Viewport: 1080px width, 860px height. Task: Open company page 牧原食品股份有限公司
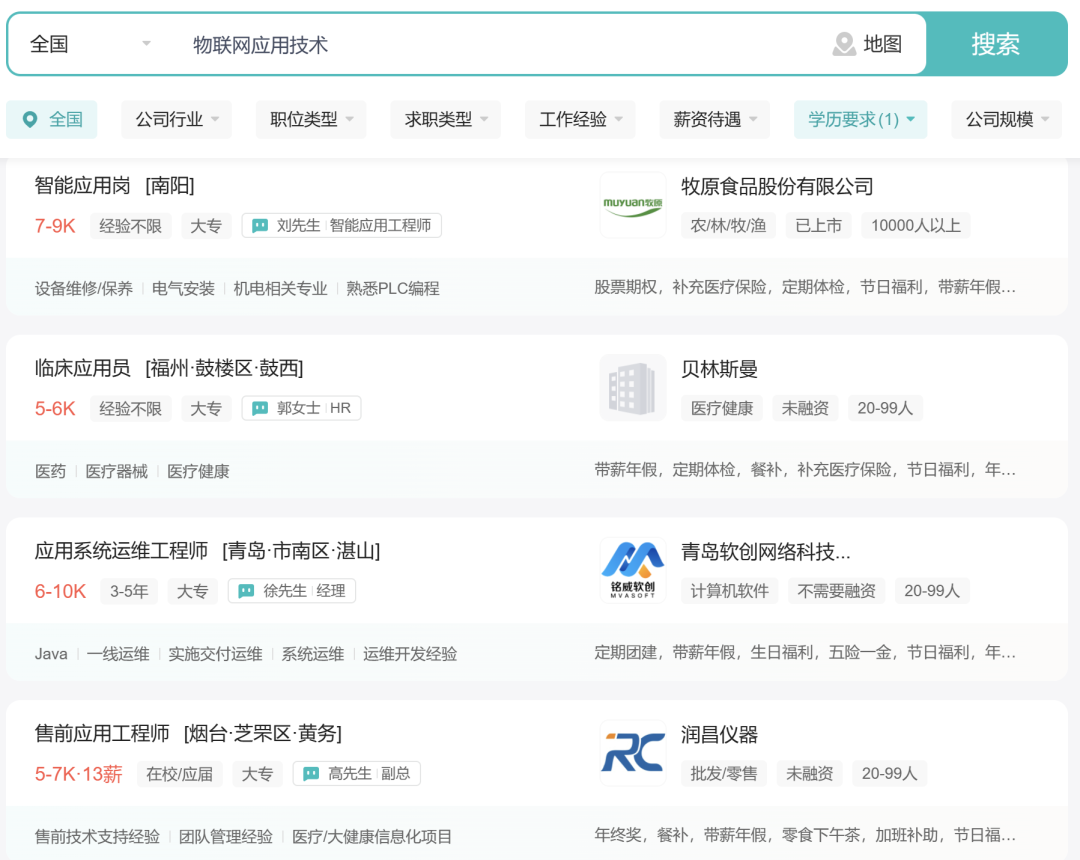point(777,187)
